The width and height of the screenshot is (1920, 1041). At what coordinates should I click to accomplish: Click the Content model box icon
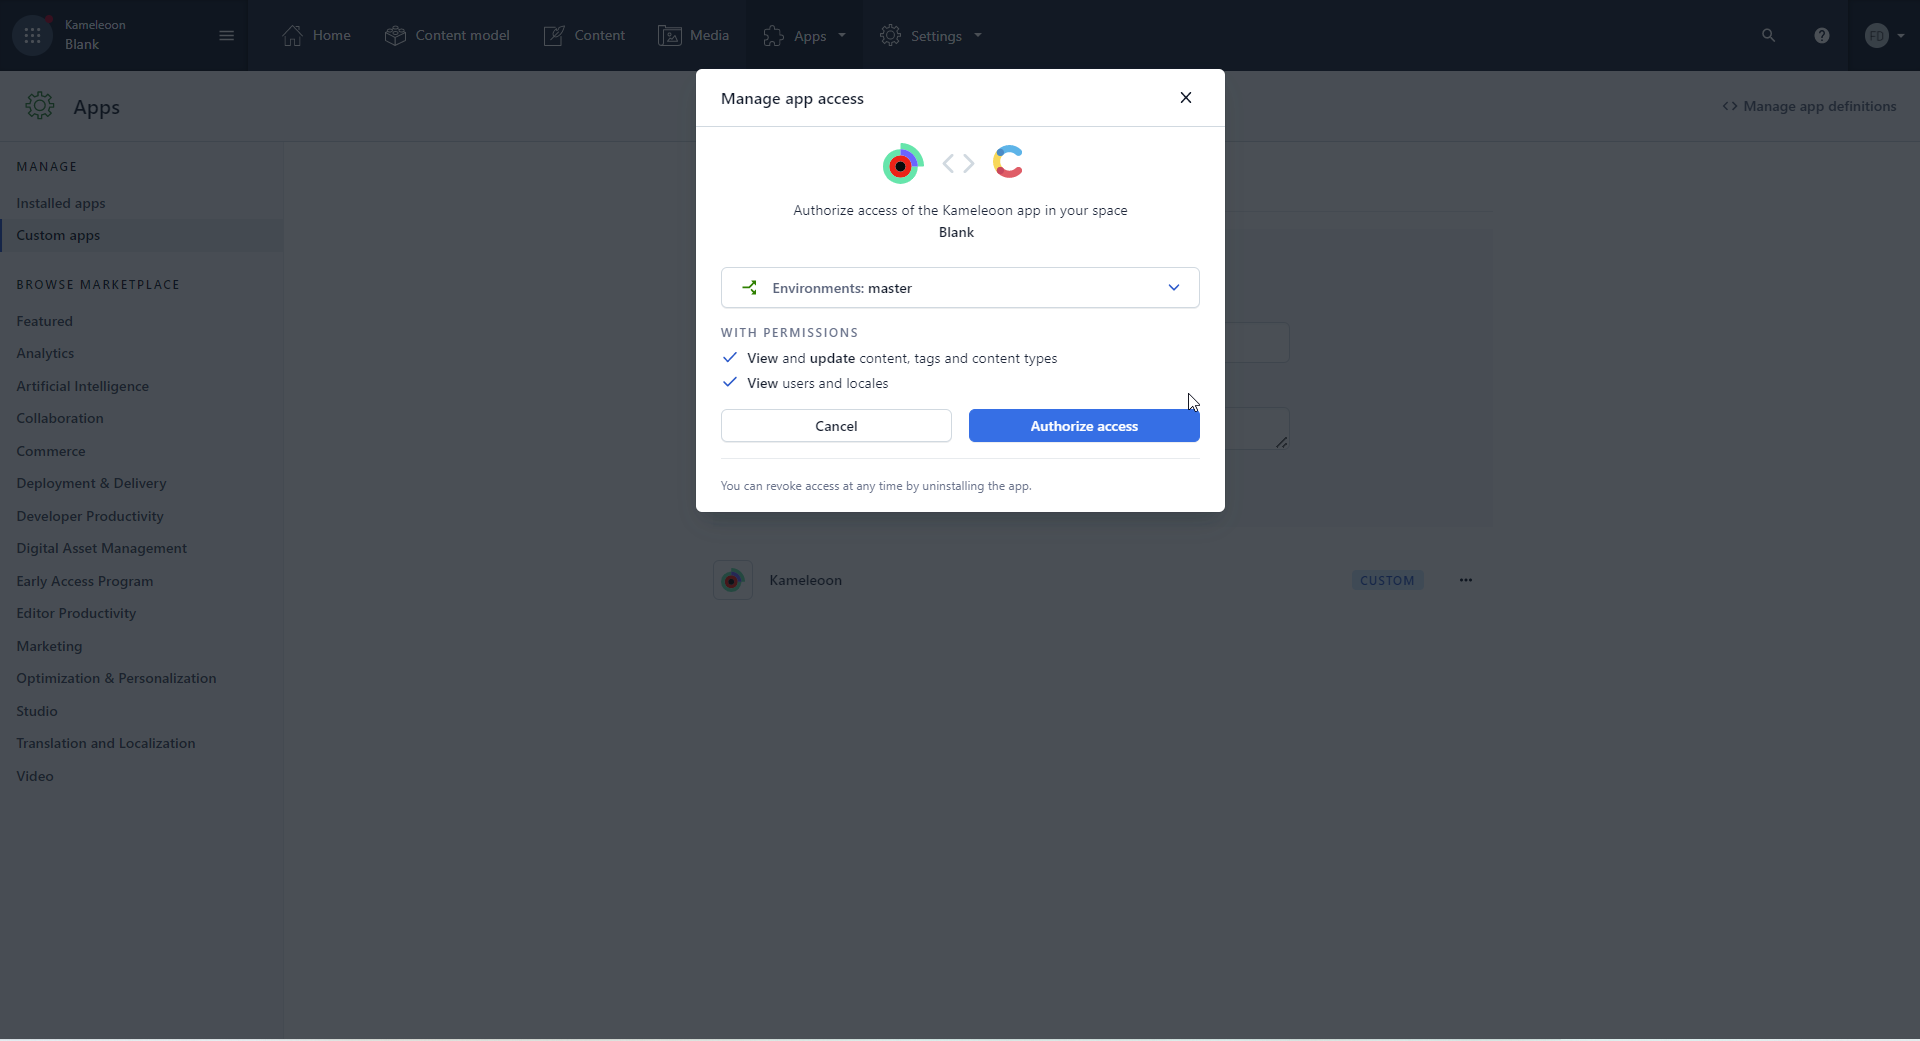click(395, 35)
